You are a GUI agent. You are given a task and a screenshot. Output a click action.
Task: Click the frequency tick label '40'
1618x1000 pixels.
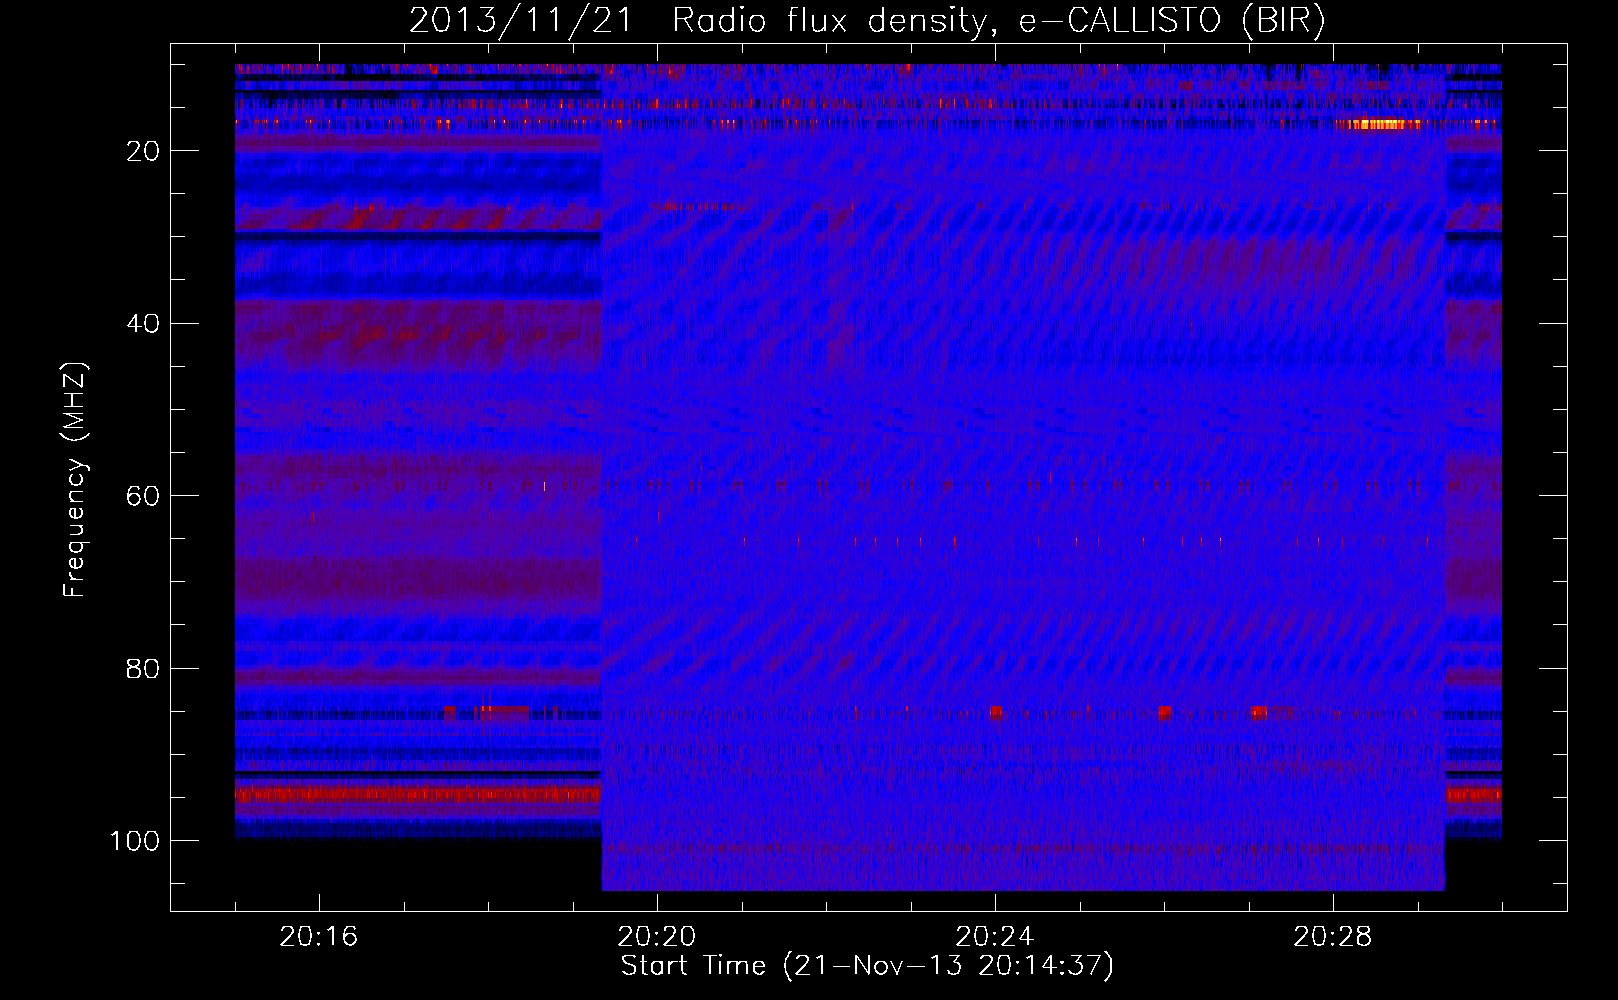pyautogui.click(x=143, y=324)
